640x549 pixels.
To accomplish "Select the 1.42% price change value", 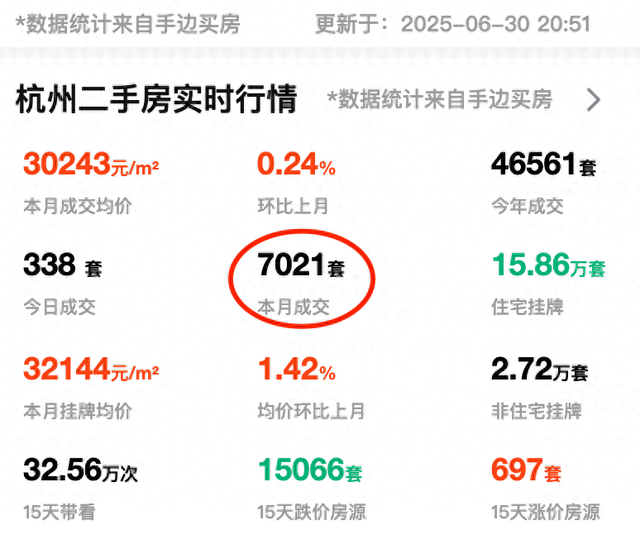I will 297,369.
